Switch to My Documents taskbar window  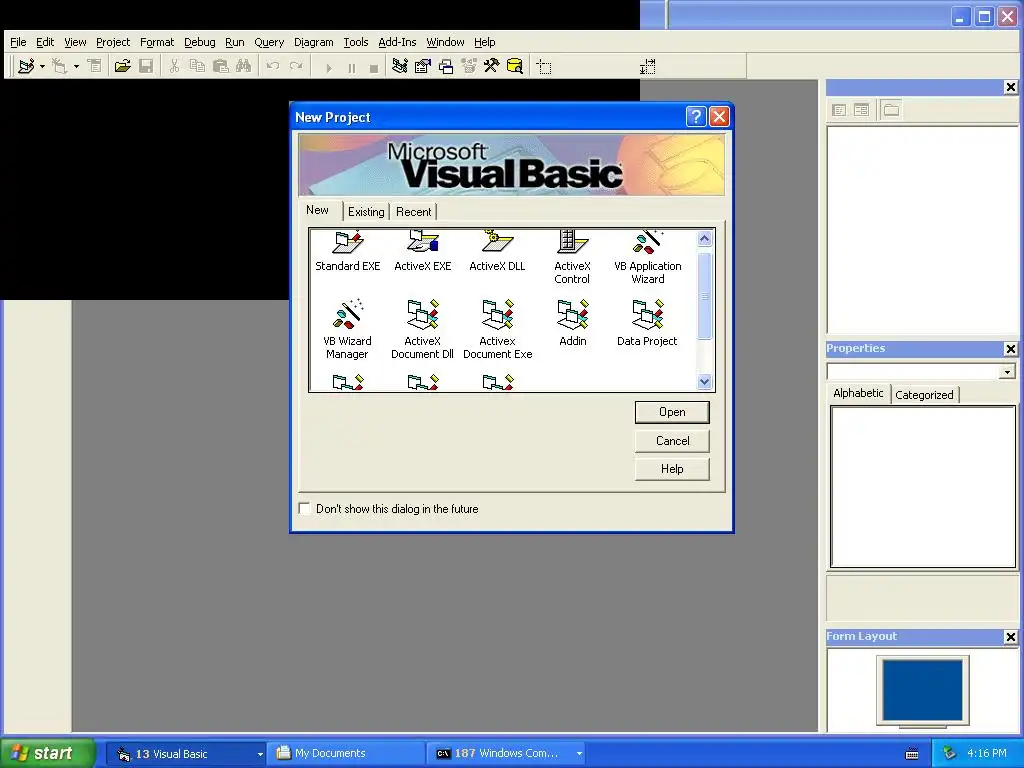point(347,754)
